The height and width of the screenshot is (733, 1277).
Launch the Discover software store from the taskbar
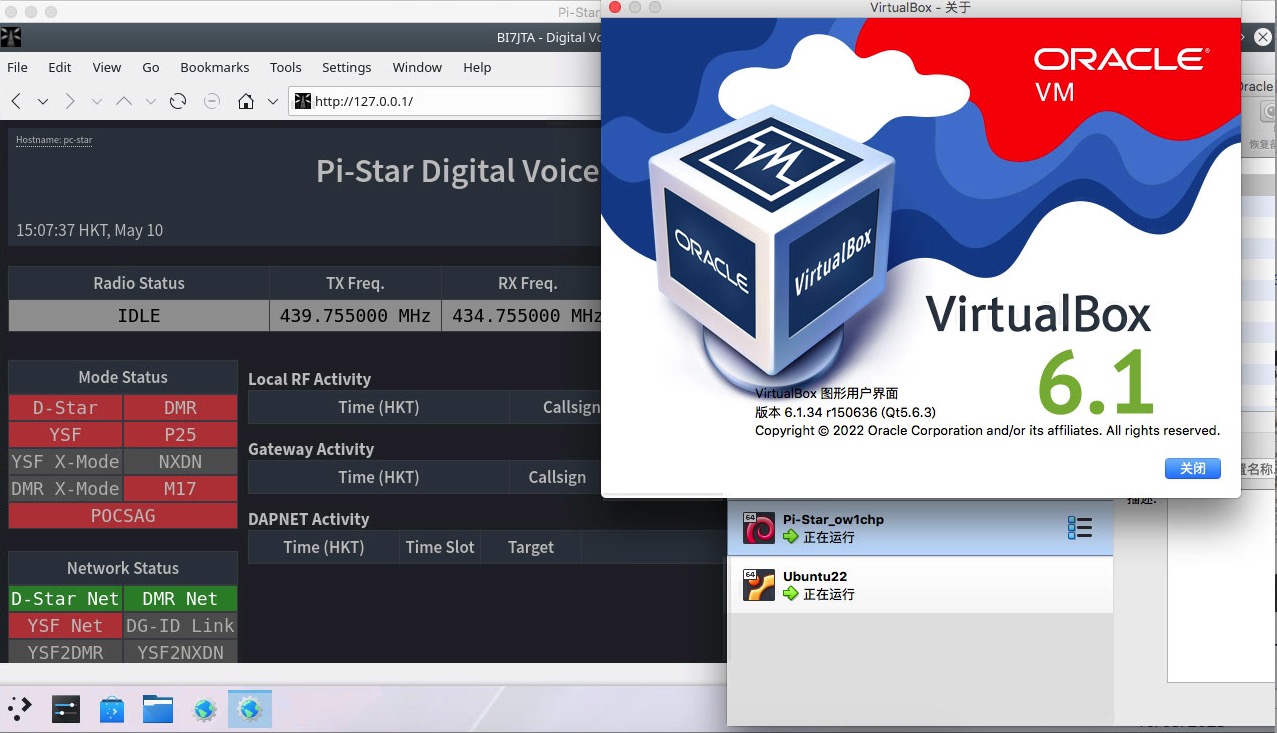click(x=112, y=710)
